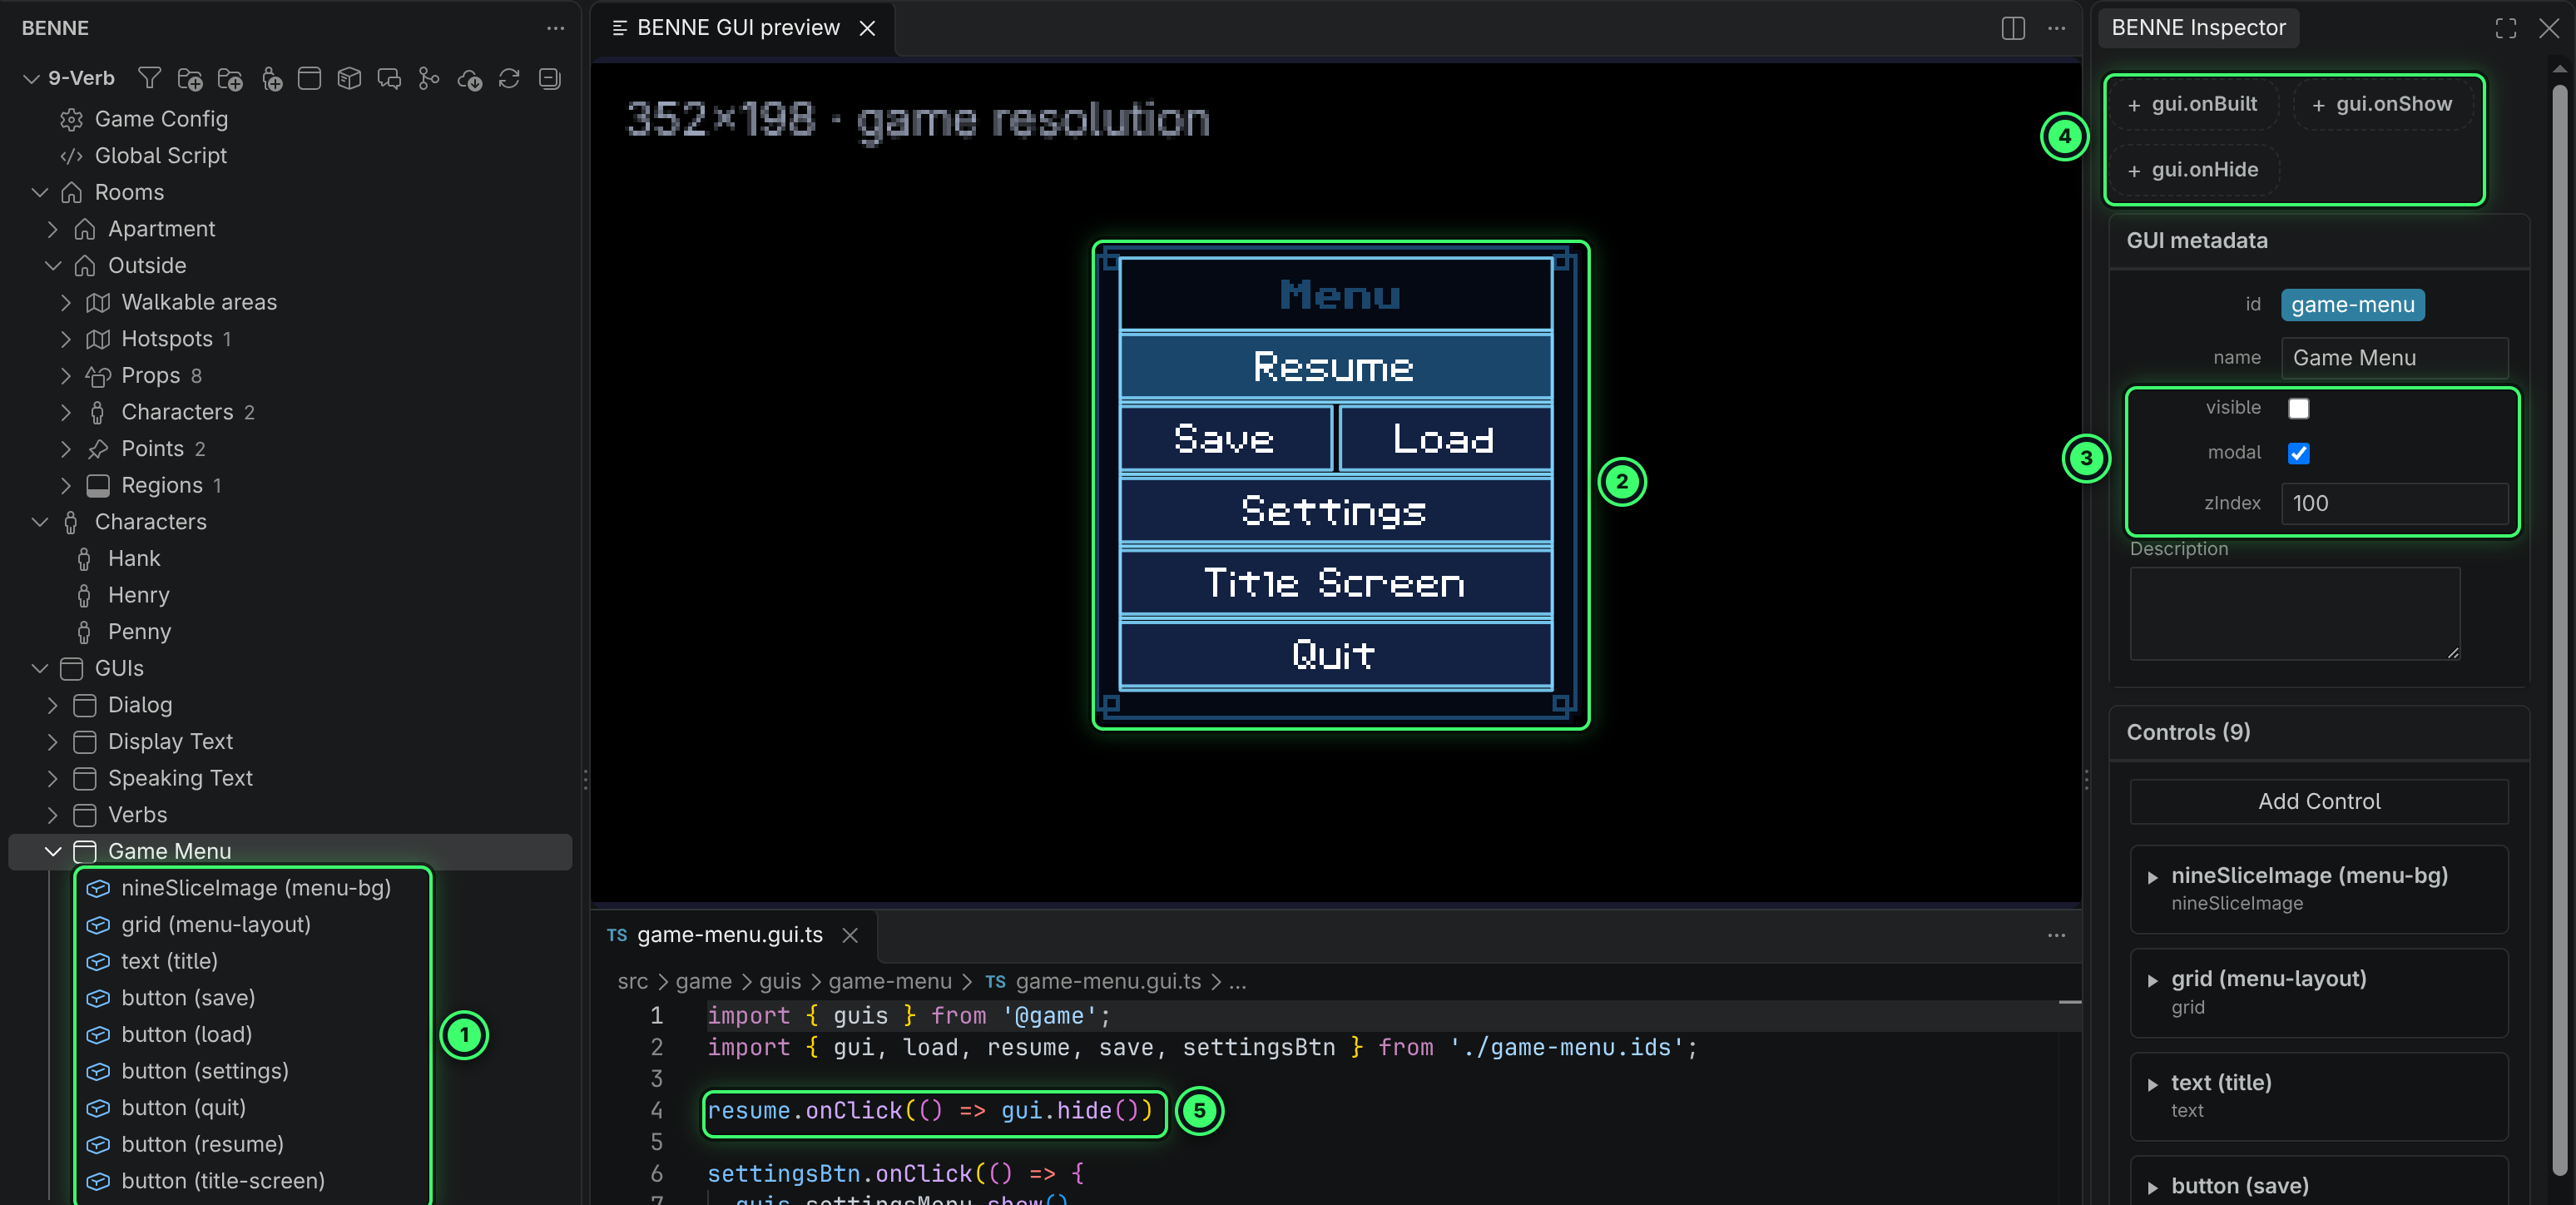The height and width of the screenshot is (1205, 2576).
Task: Click the collapse all icon in BENNE toolbar
Action: [x=549, y=78]
